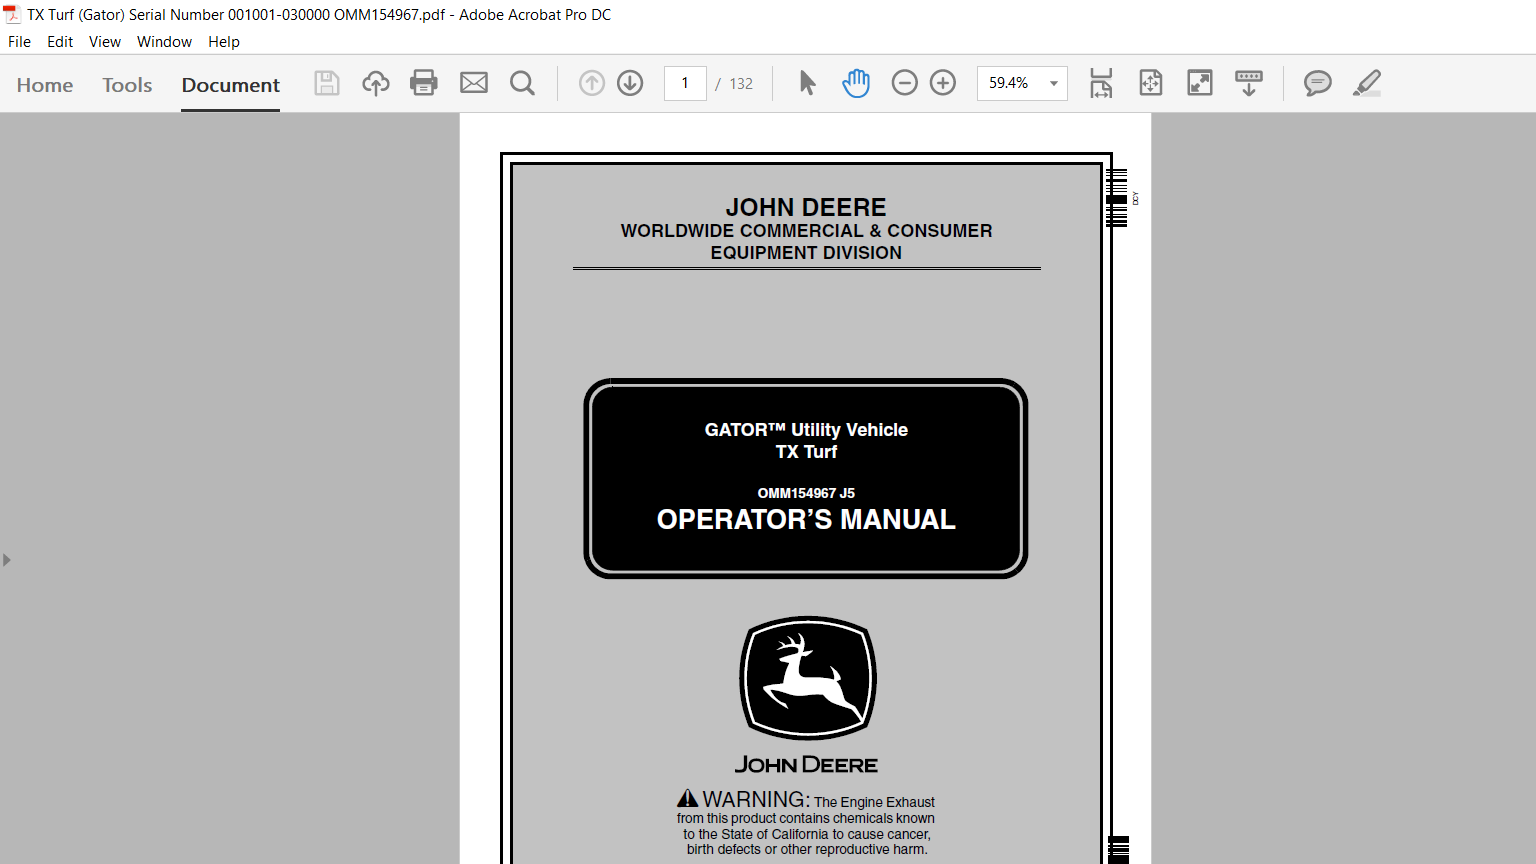This screenshot has width=1536, height=864.
Task: Click the JOHN DEERE heading text
Action: (x=806, y=207)
